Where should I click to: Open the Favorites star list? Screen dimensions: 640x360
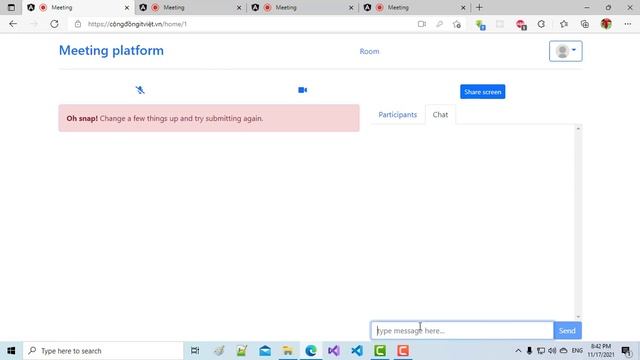[564, 24]
